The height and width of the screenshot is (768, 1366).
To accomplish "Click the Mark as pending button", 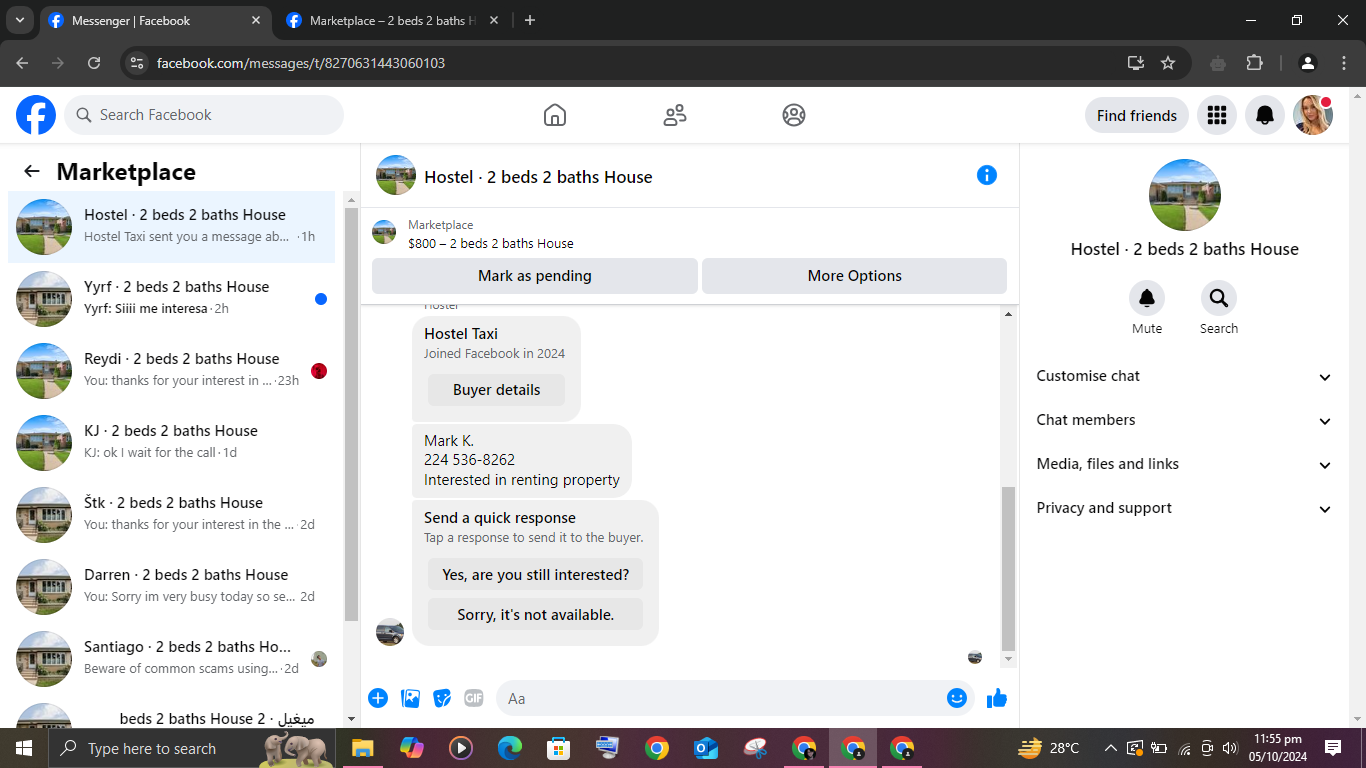I will pos(535,276).
